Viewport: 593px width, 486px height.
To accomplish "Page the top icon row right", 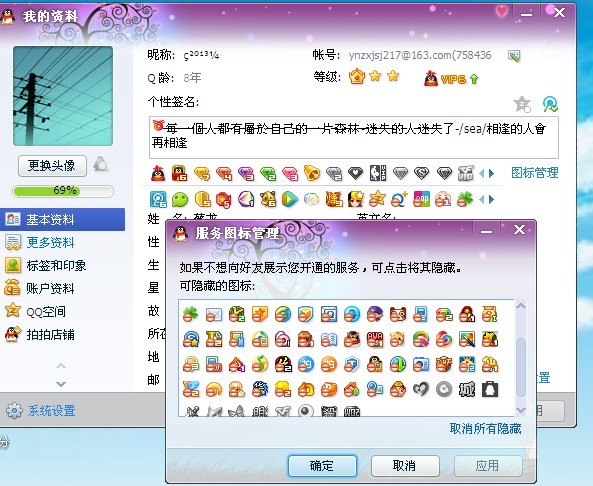I will [x=491, y=174].
